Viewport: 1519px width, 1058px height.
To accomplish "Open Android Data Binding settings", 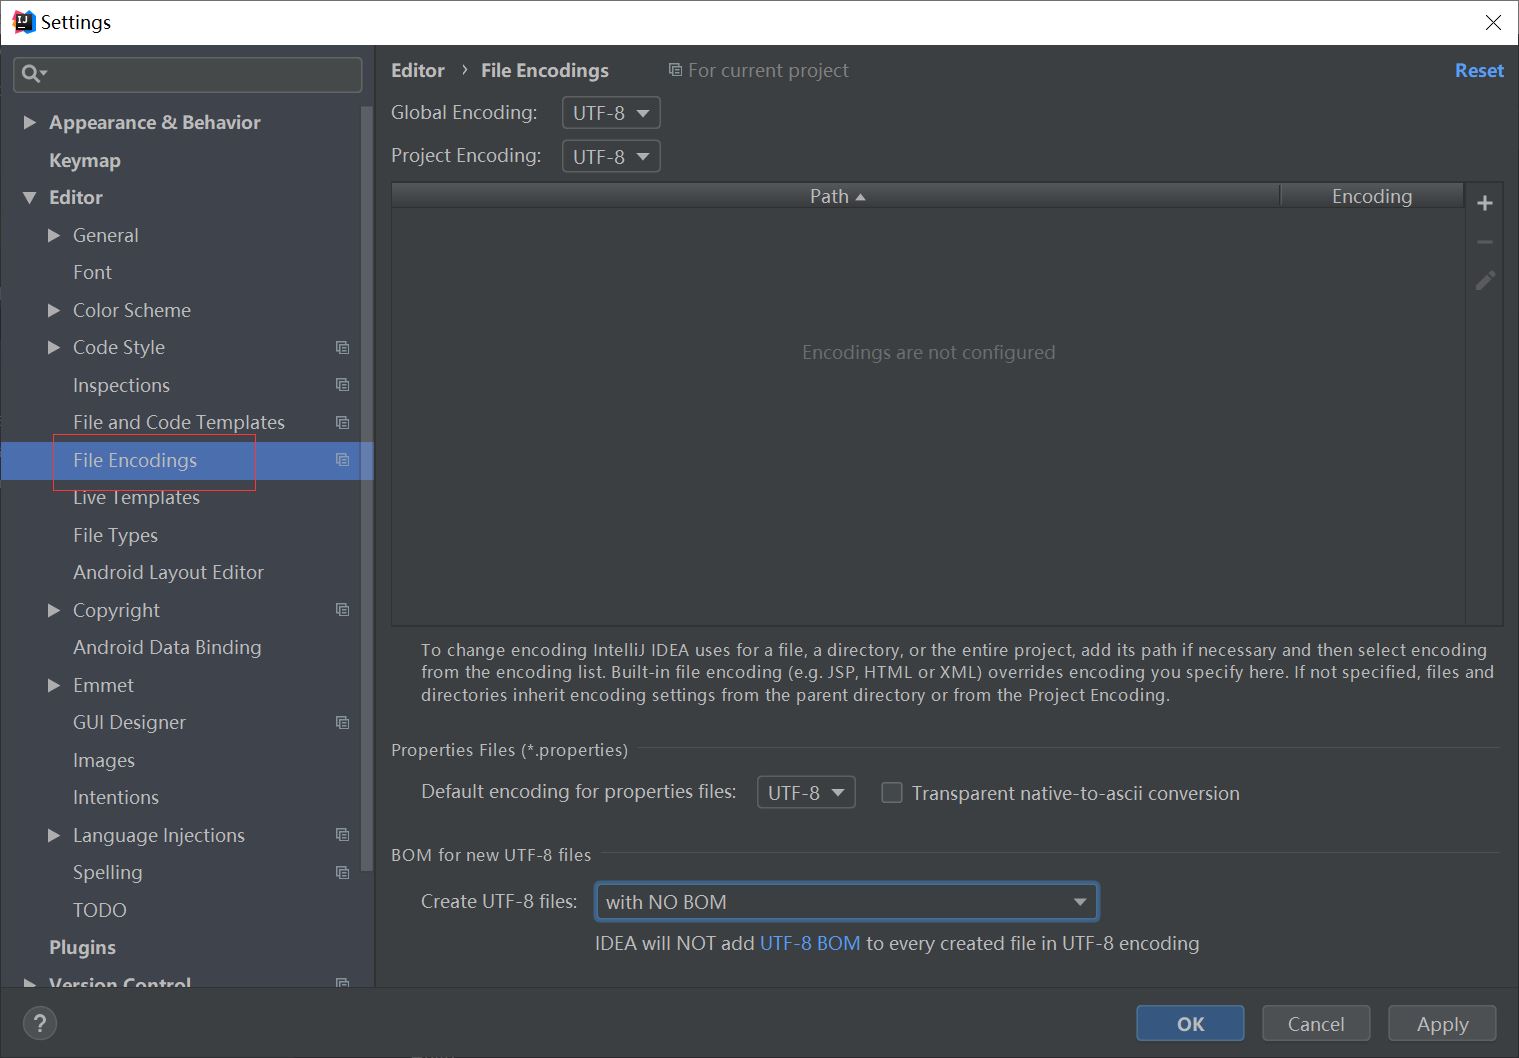I will 167,647.
